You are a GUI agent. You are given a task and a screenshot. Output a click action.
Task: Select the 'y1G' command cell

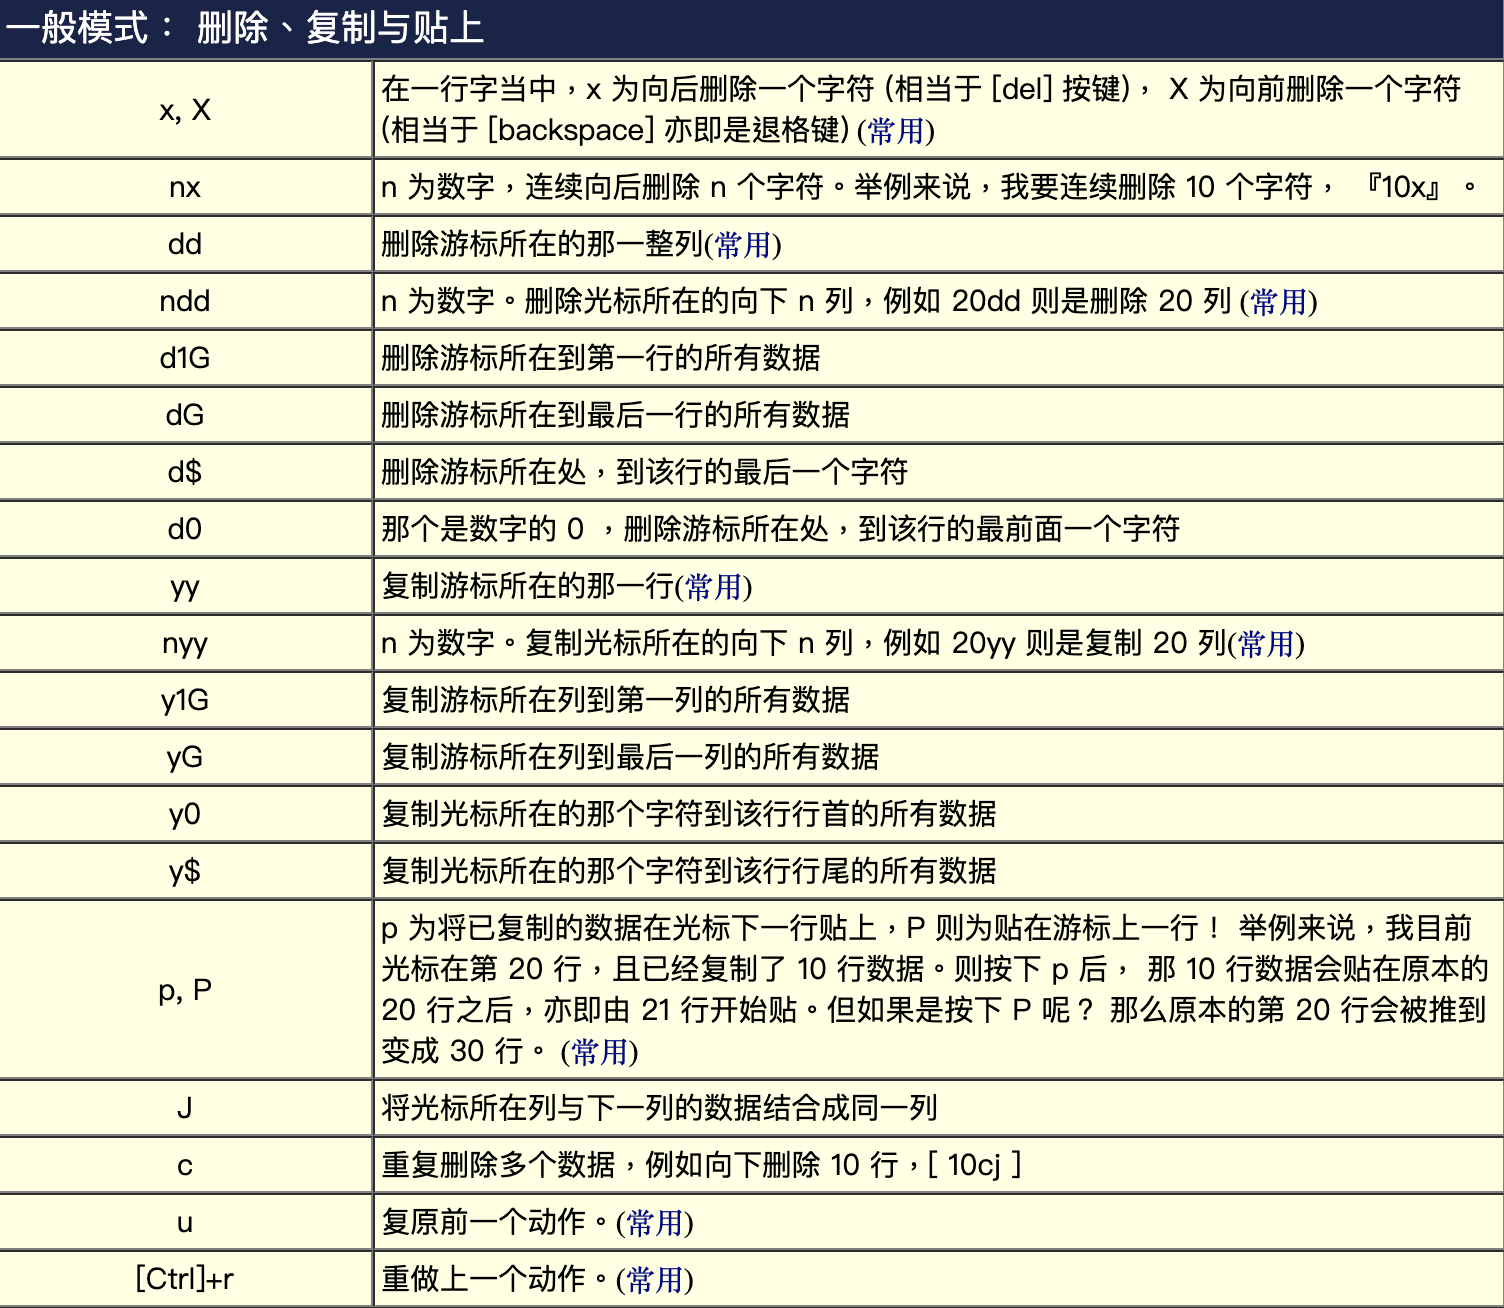(185, 700)
